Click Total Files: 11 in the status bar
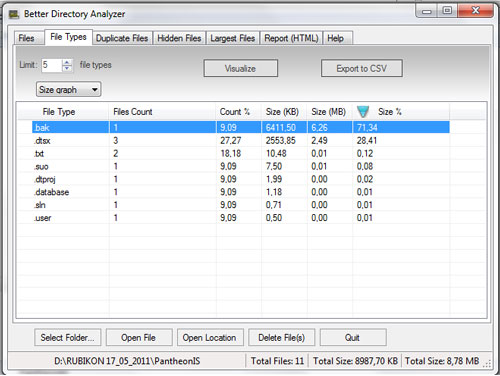Viewport: 500px width, 376px height. pyautogui.click(x=277, y=361)
